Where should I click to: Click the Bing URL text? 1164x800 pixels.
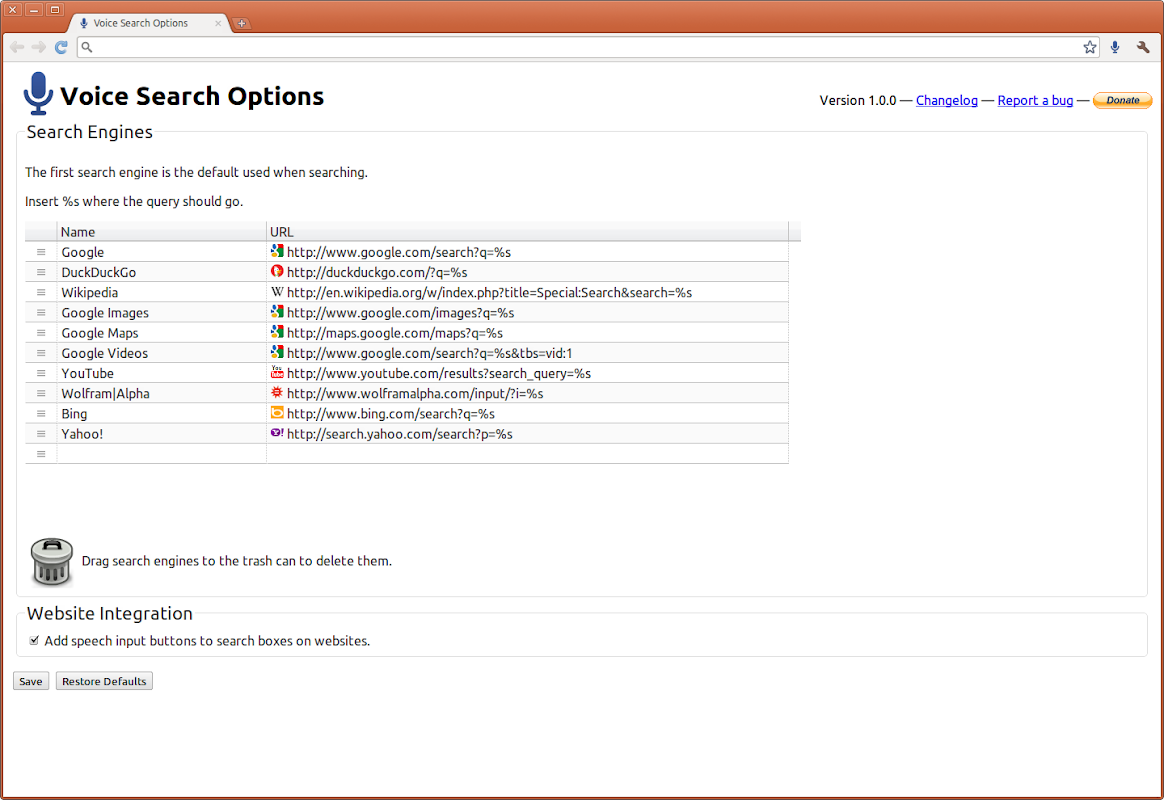[390, 413]
